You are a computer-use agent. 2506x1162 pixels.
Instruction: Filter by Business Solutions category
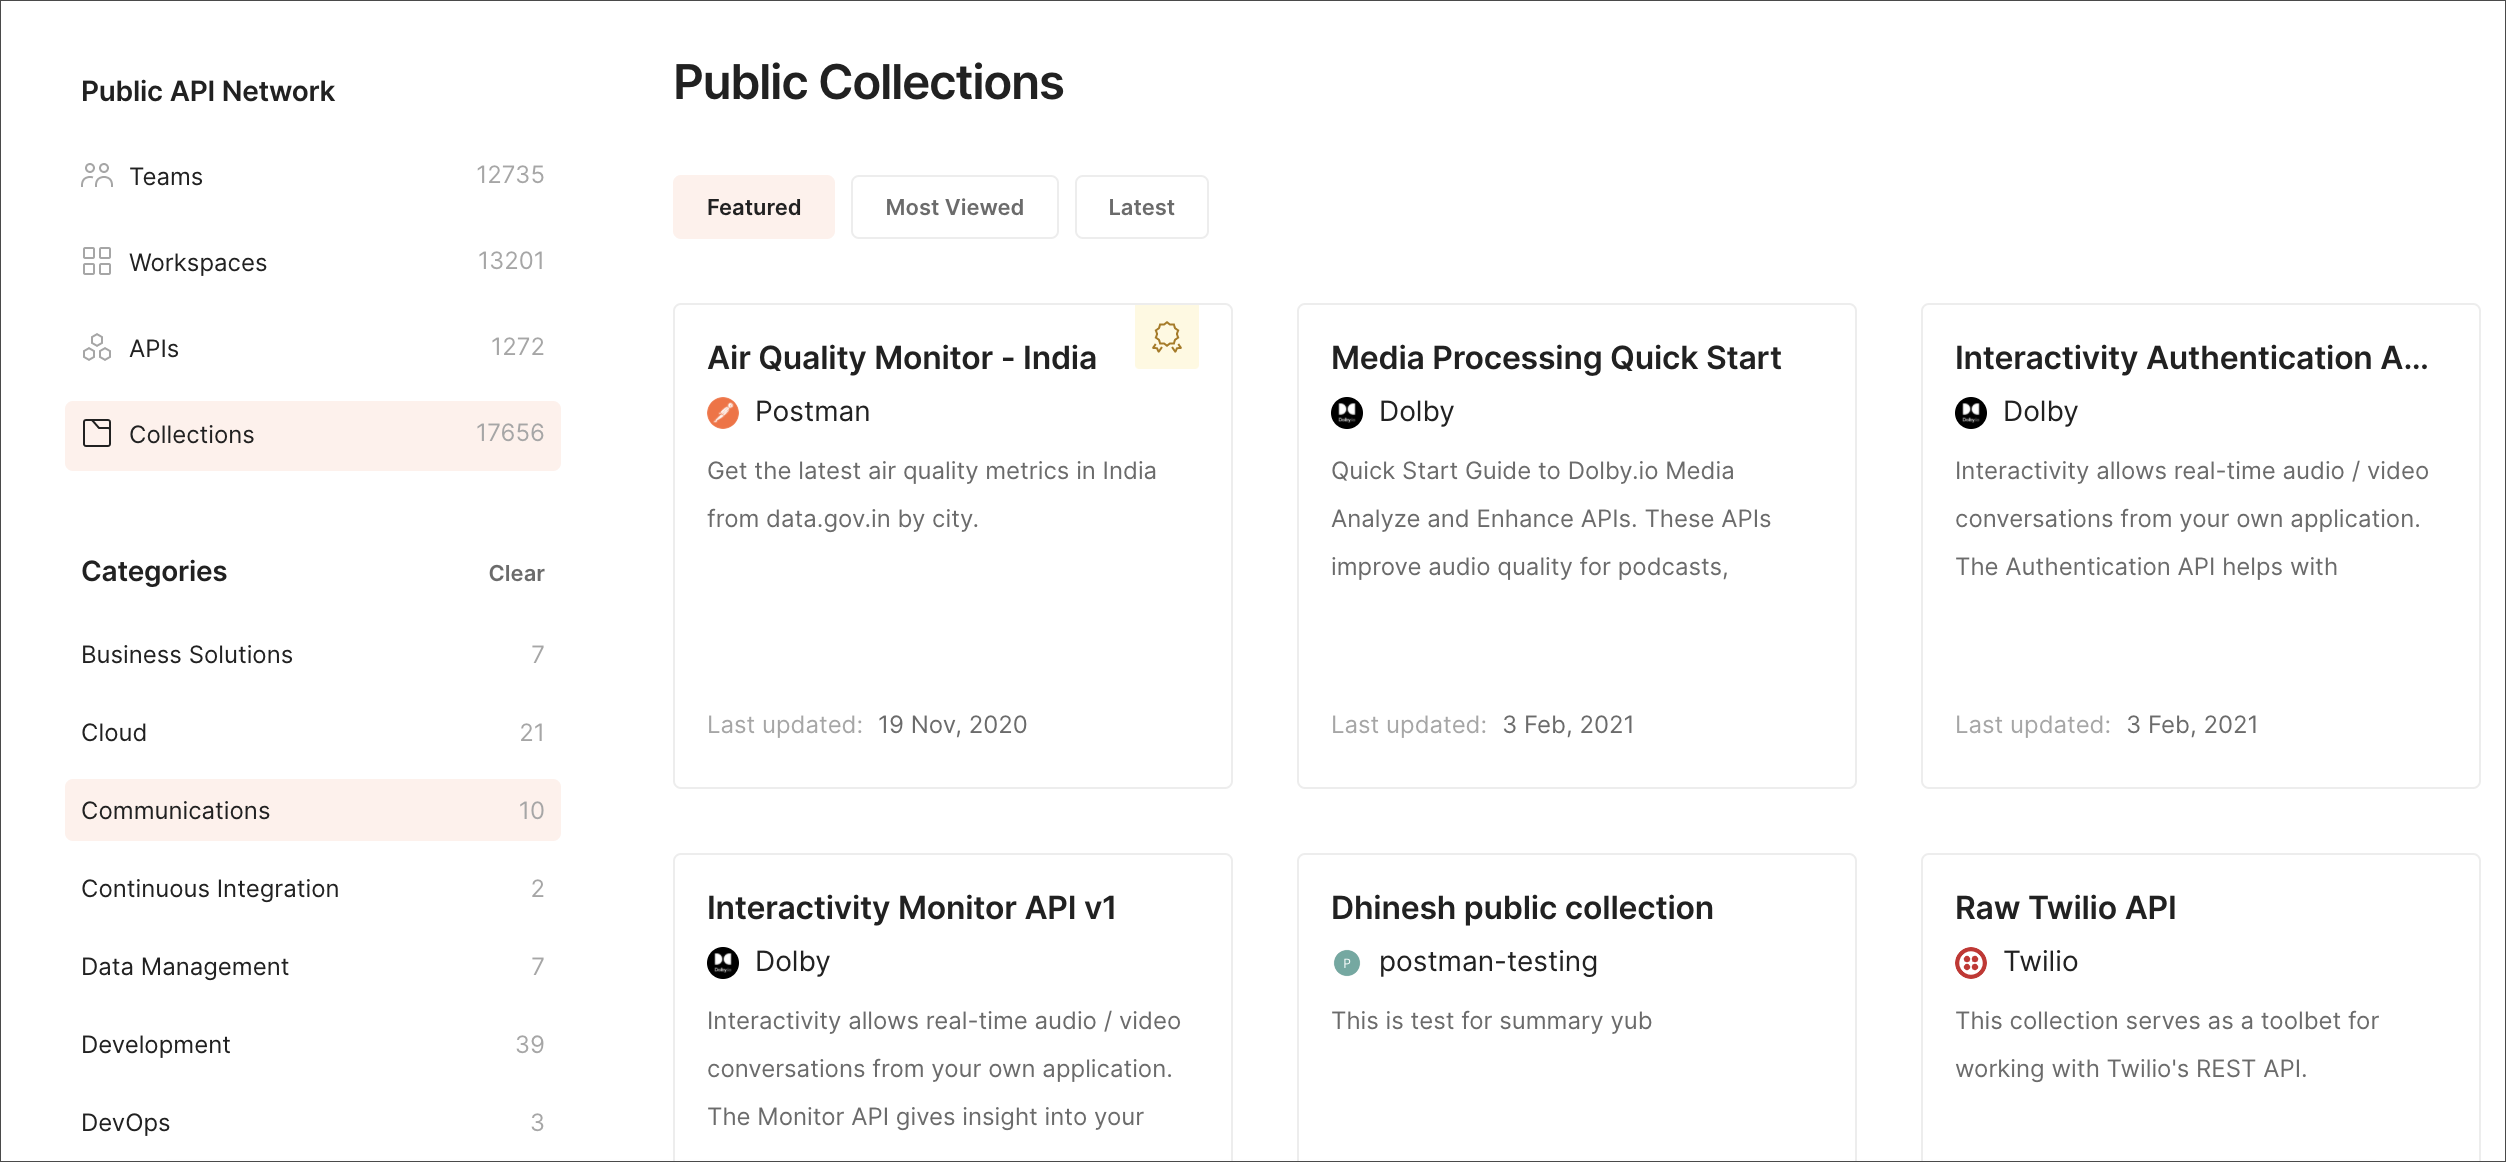[x=313, y=654]
